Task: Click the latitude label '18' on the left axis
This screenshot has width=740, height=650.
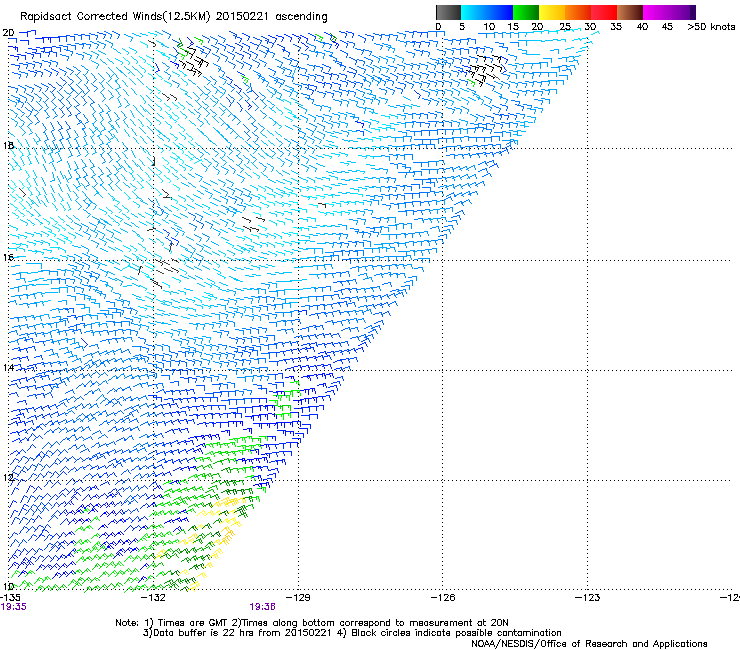Action: pyautogui.click(x=8, y=145)
